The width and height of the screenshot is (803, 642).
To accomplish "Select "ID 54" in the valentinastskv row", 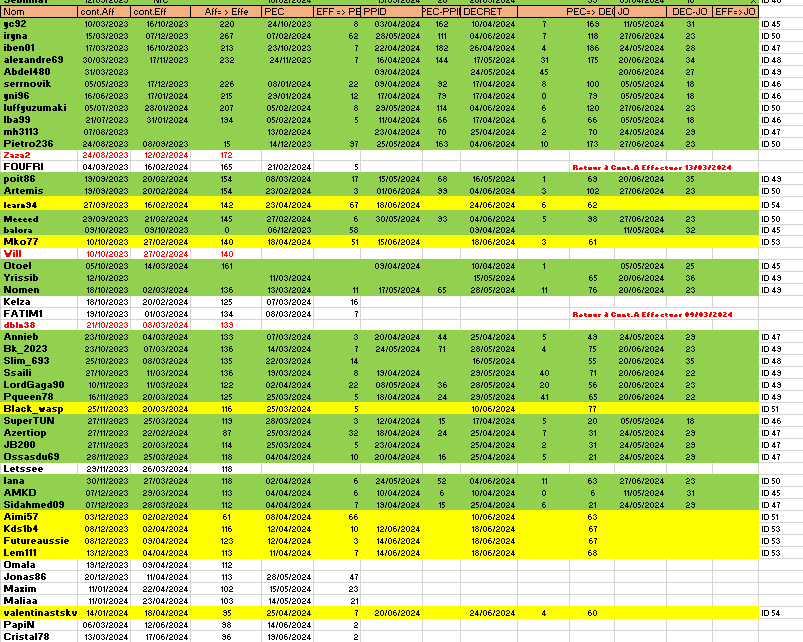I will [x=771, y=613].
